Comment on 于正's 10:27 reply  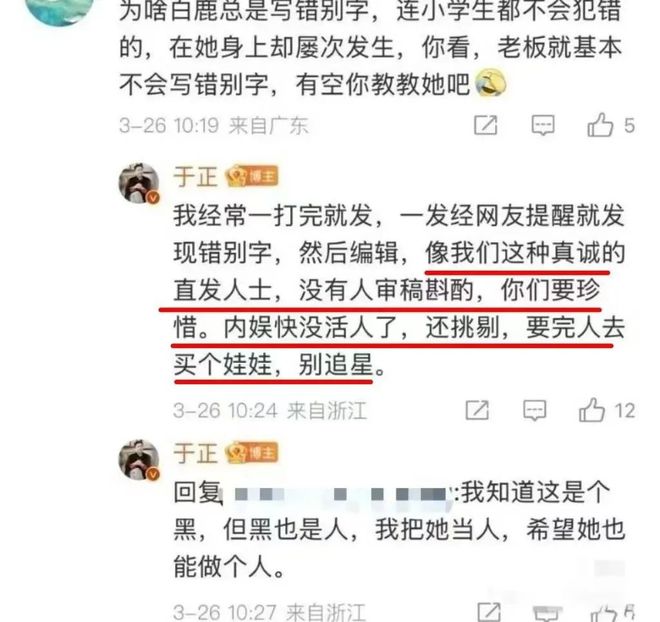[x=546, y=613]
